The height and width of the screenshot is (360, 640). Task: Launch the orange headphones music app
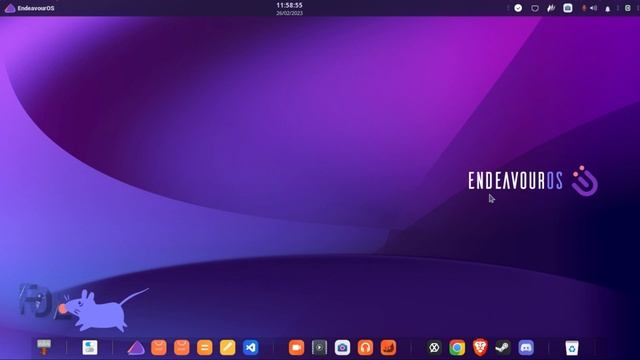coord(365,348)
